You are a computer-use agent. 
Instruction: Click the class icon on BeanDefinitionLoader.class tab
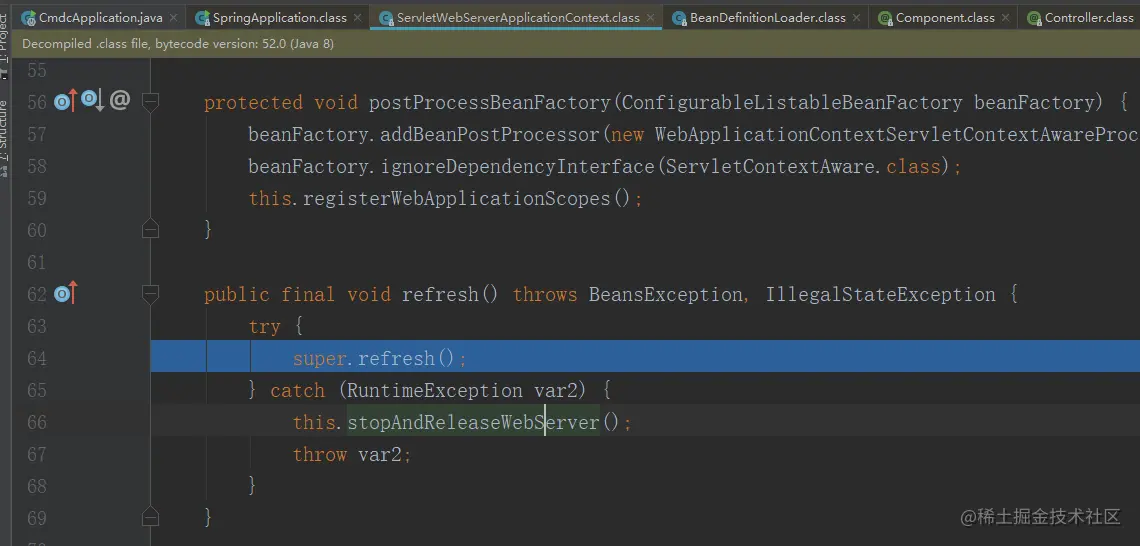tap(679, 18)
